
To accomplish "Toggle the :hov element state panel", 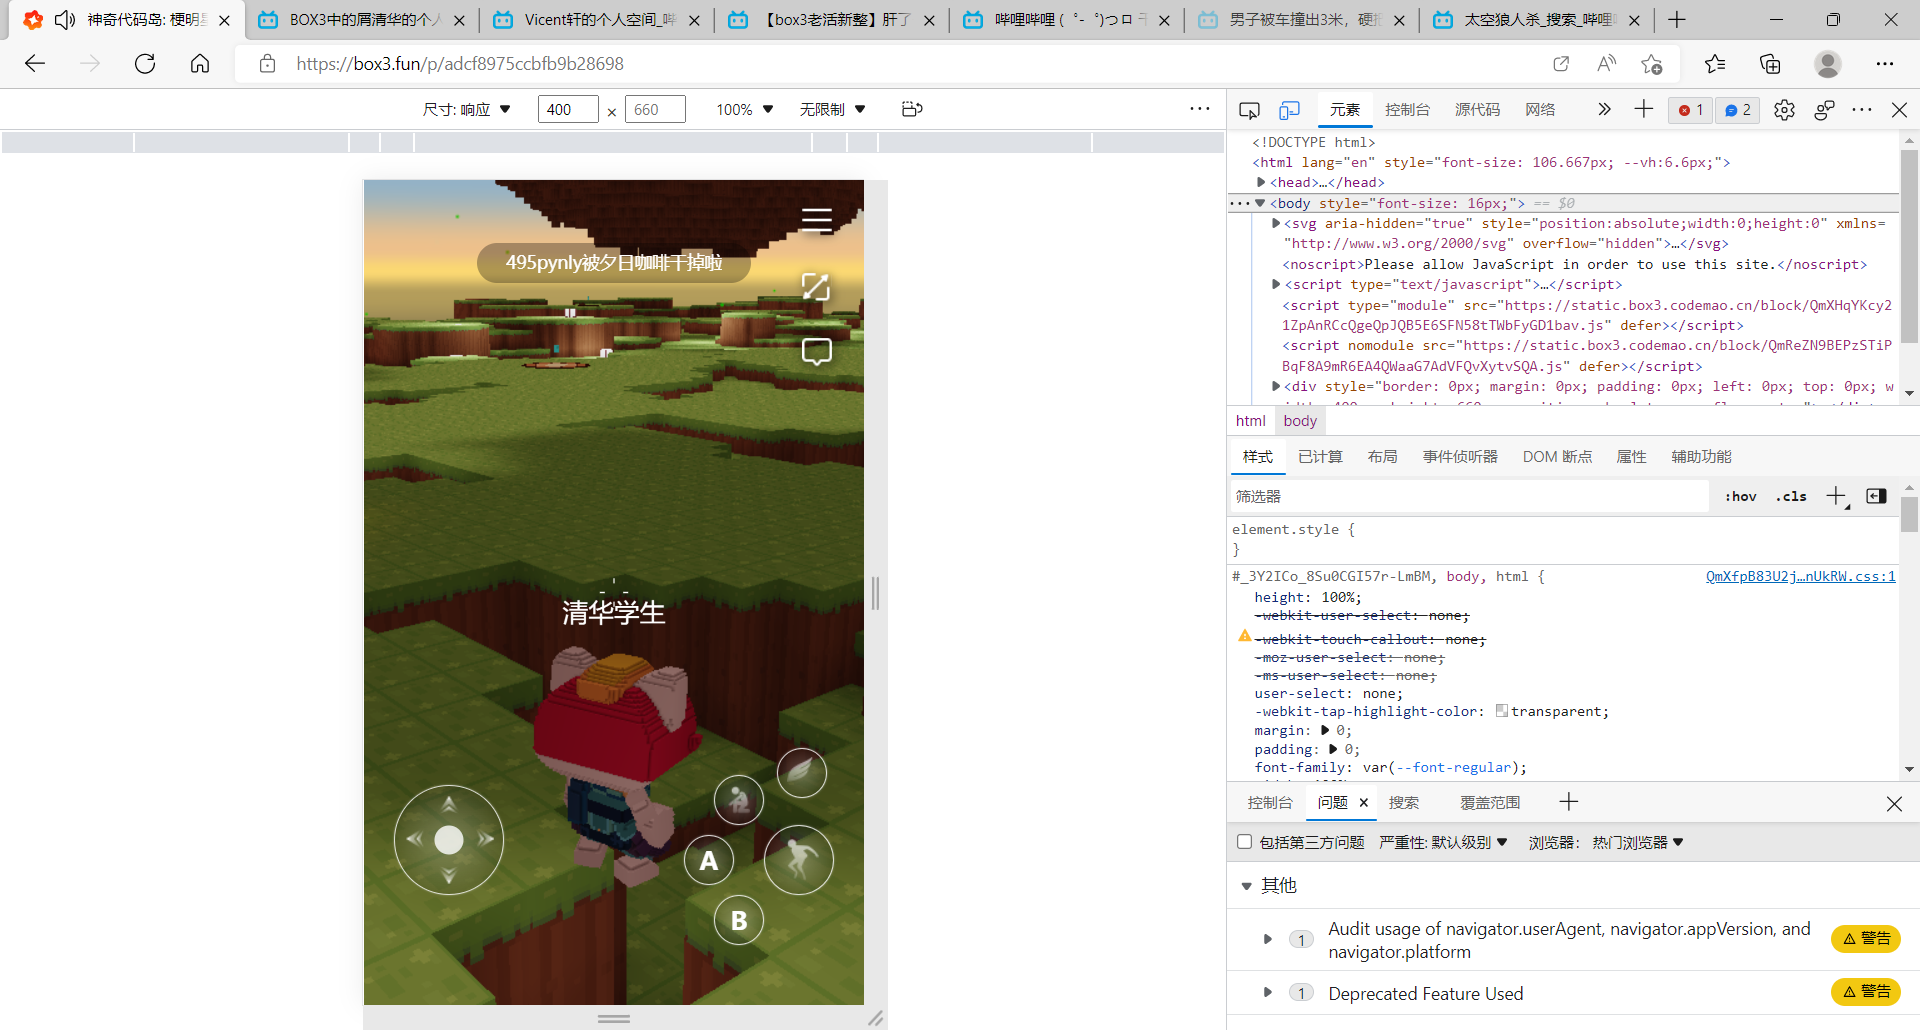I will 1741,496.
